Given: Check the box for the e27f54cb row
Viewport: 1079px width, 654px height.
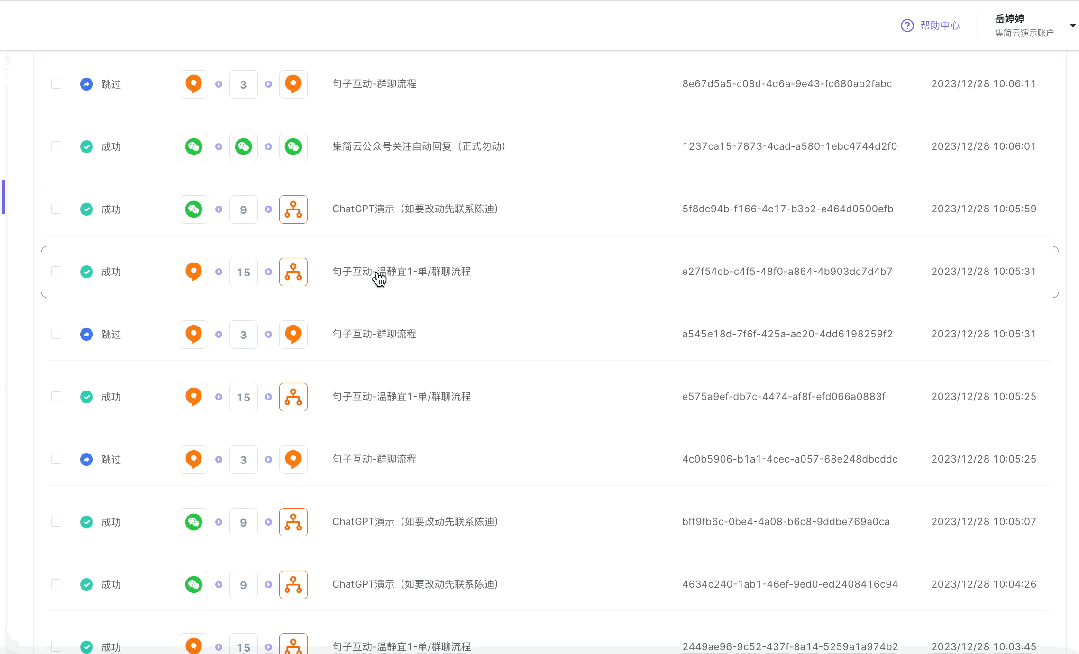Looking at the screenshot, I should (x=56, y=271).
